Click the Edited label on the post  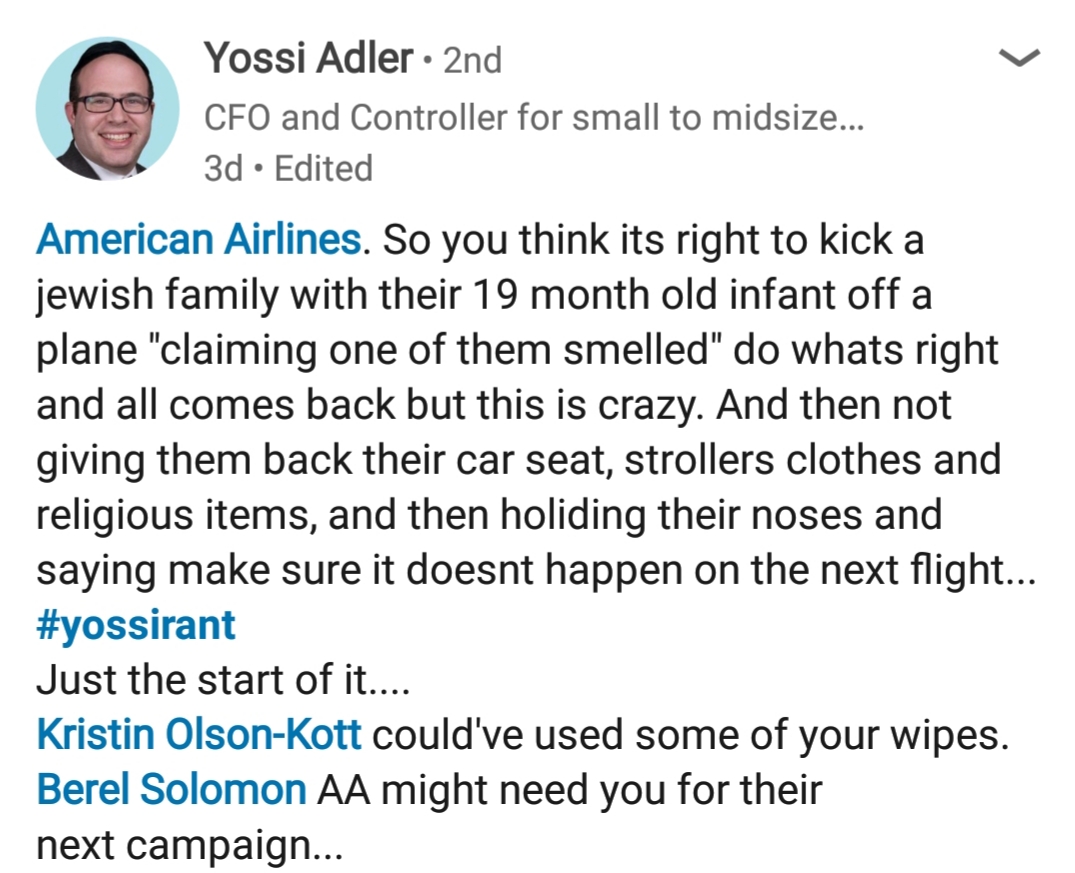323,168
